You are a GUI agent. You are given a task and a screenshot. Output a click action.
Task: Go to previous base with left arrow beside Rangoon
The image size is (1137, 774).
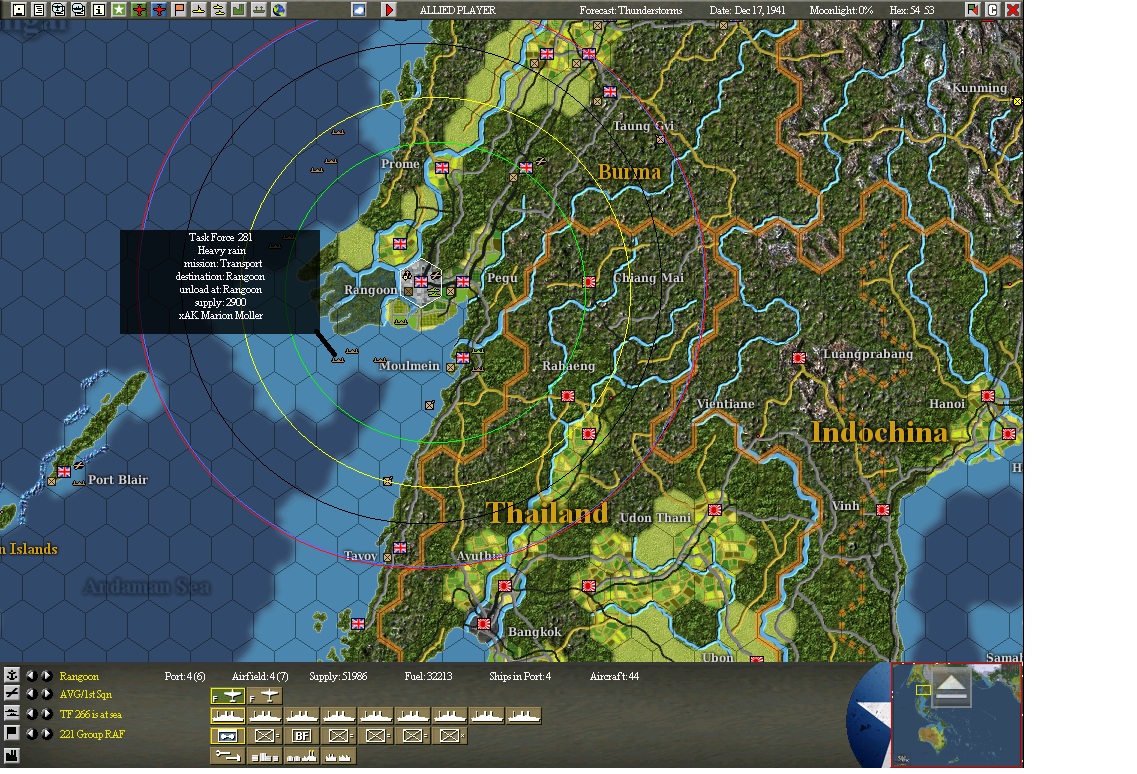[x=31, y=675]
